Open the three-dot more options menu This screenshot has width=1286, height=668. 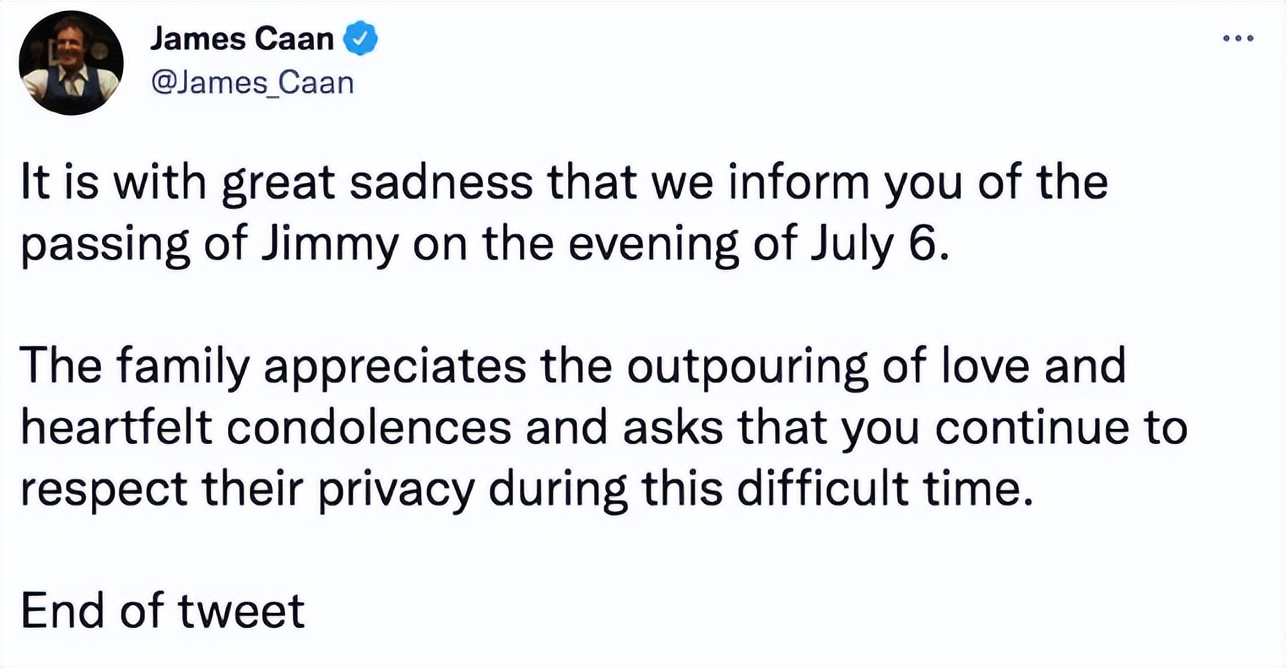(1237, 39)
